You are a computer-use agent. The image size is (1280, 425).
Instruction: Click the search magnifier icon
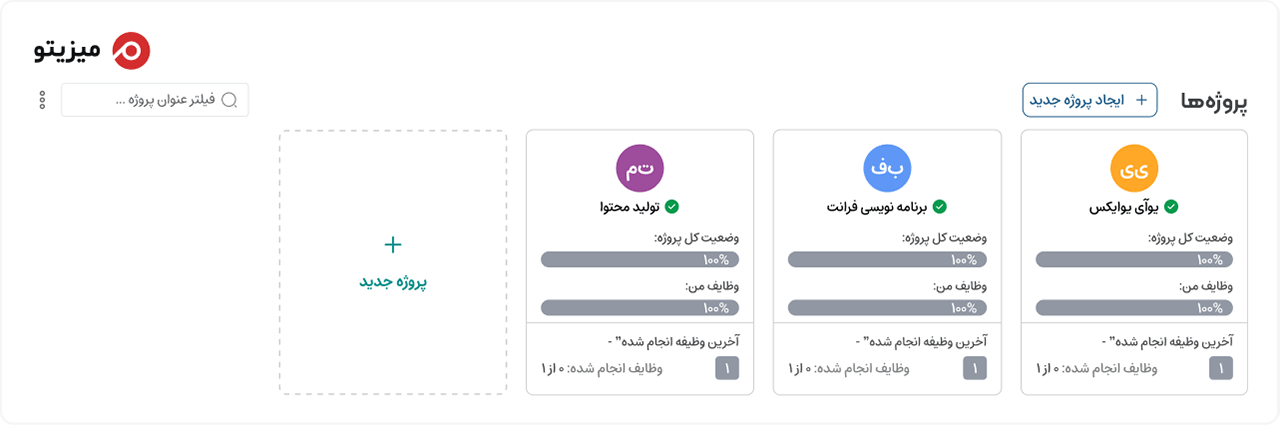[x=229, y=100]
